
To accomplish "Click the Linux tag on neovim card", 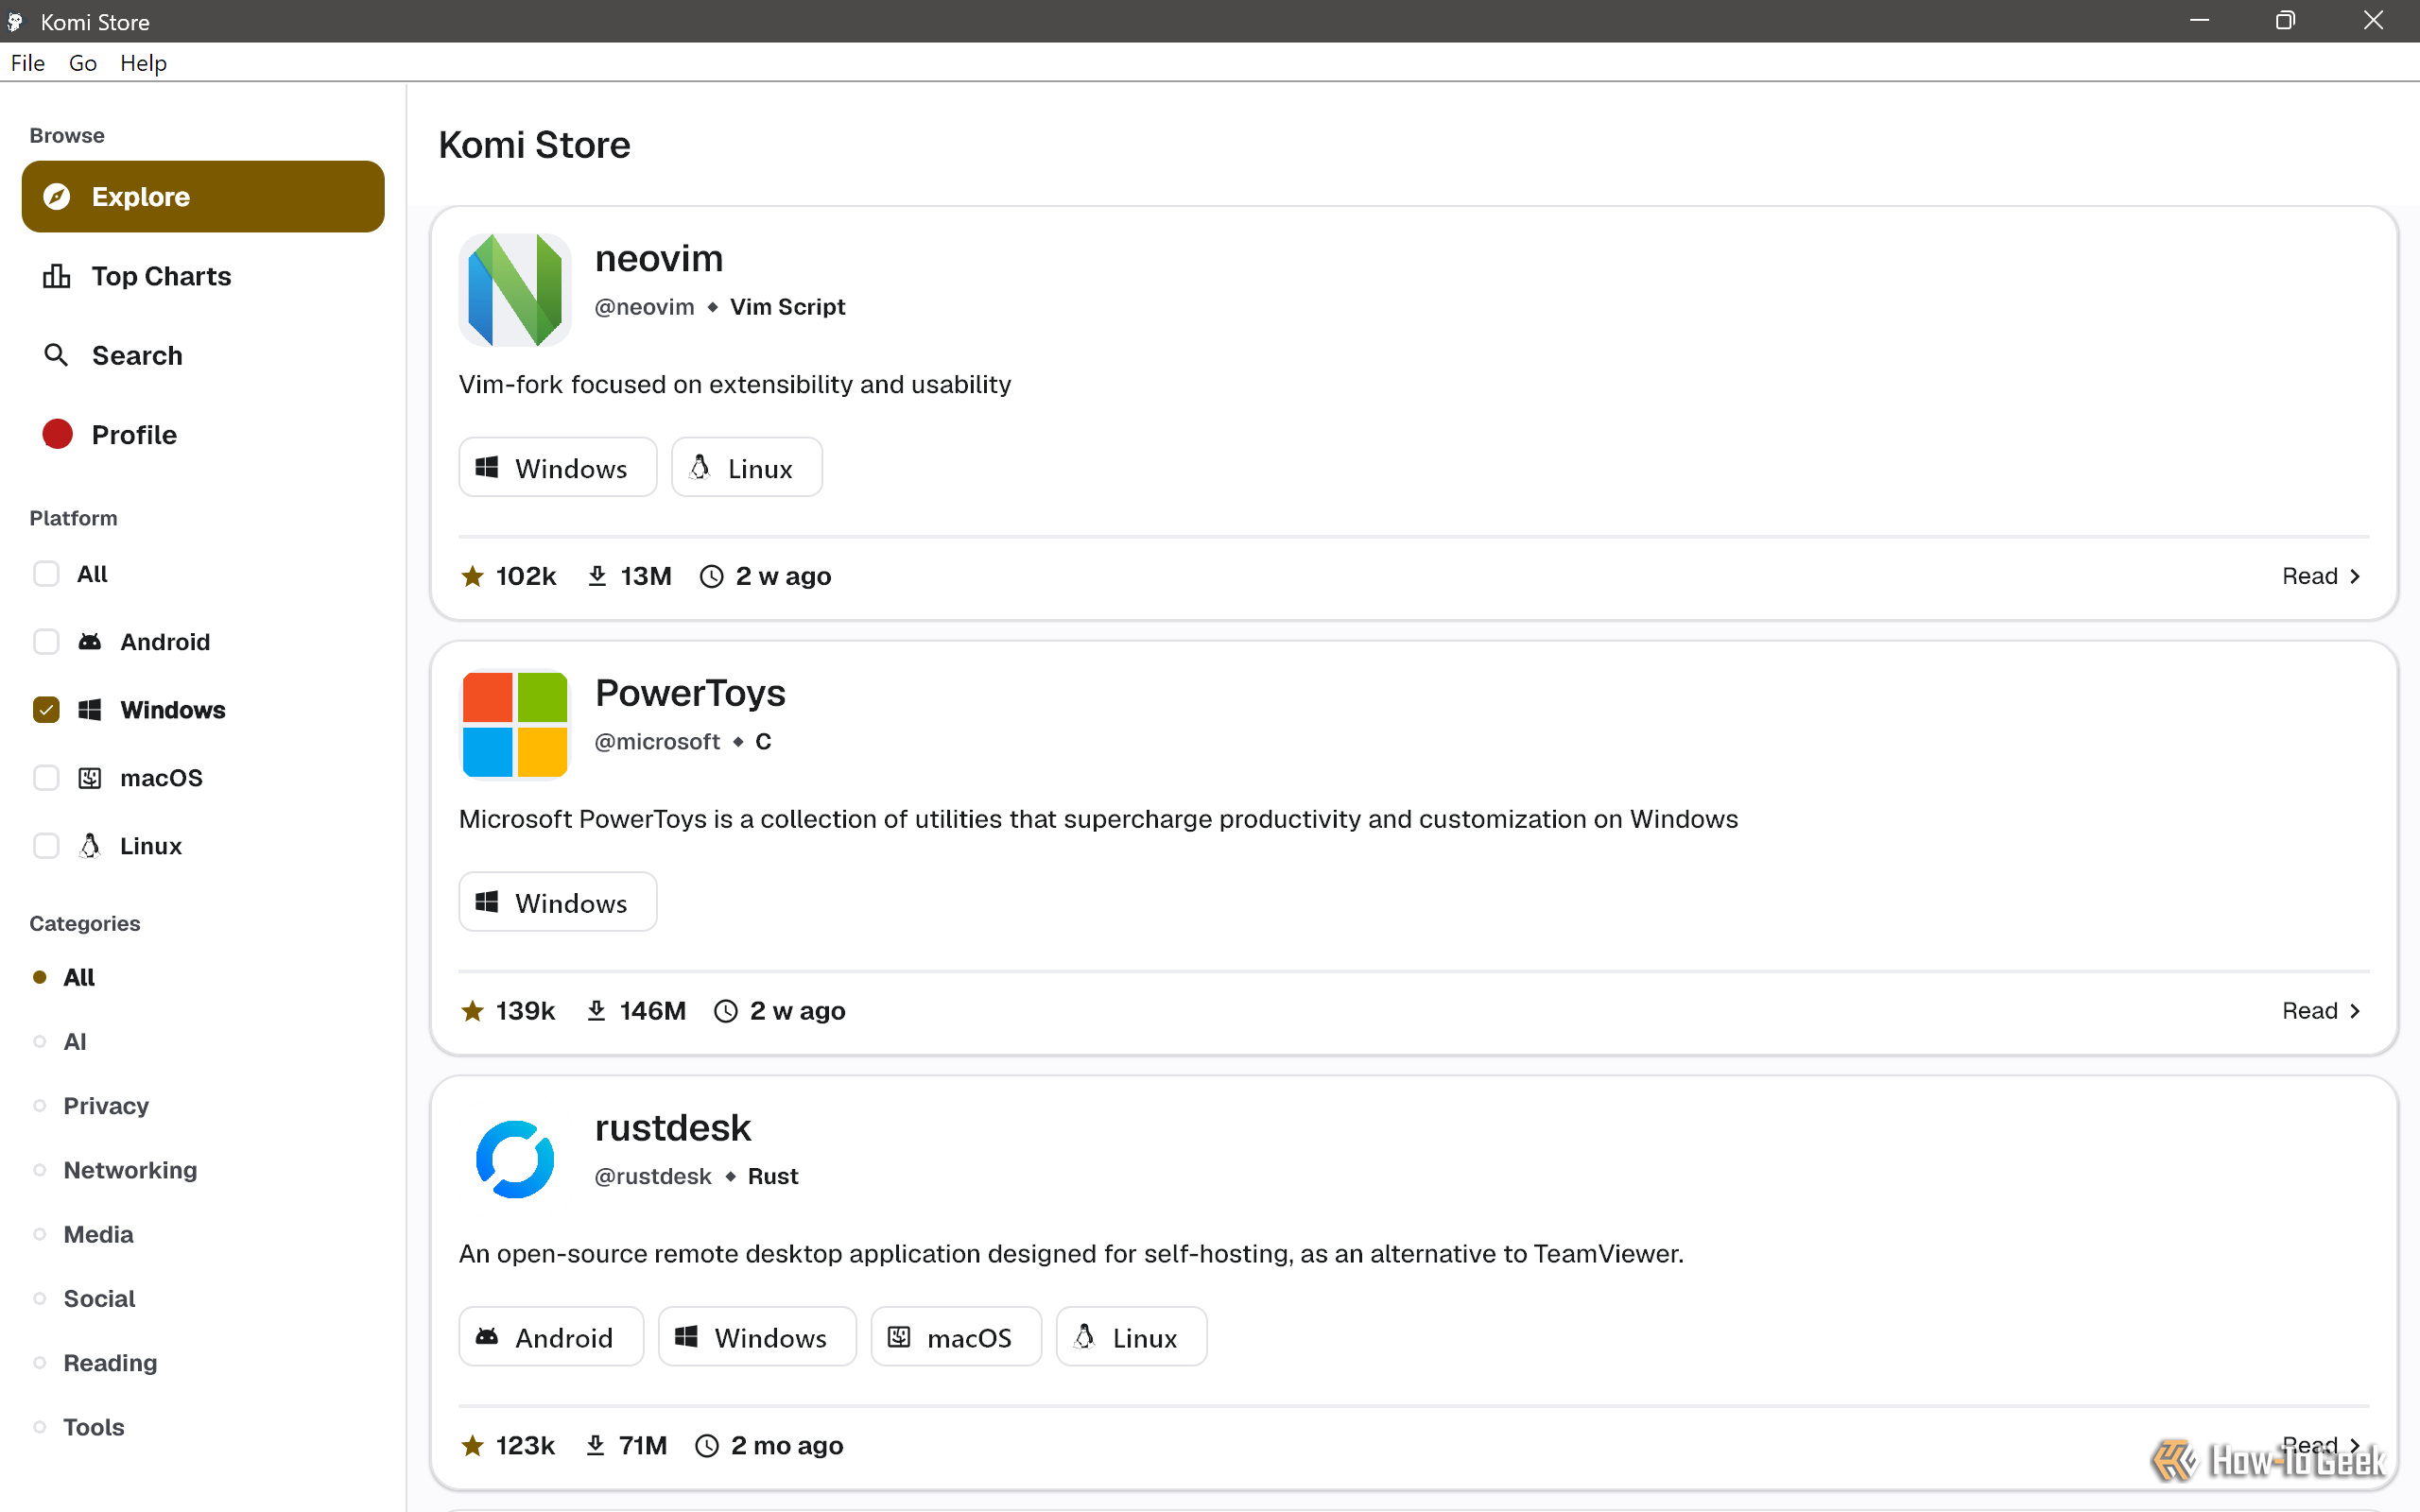I will pos(747,467).
